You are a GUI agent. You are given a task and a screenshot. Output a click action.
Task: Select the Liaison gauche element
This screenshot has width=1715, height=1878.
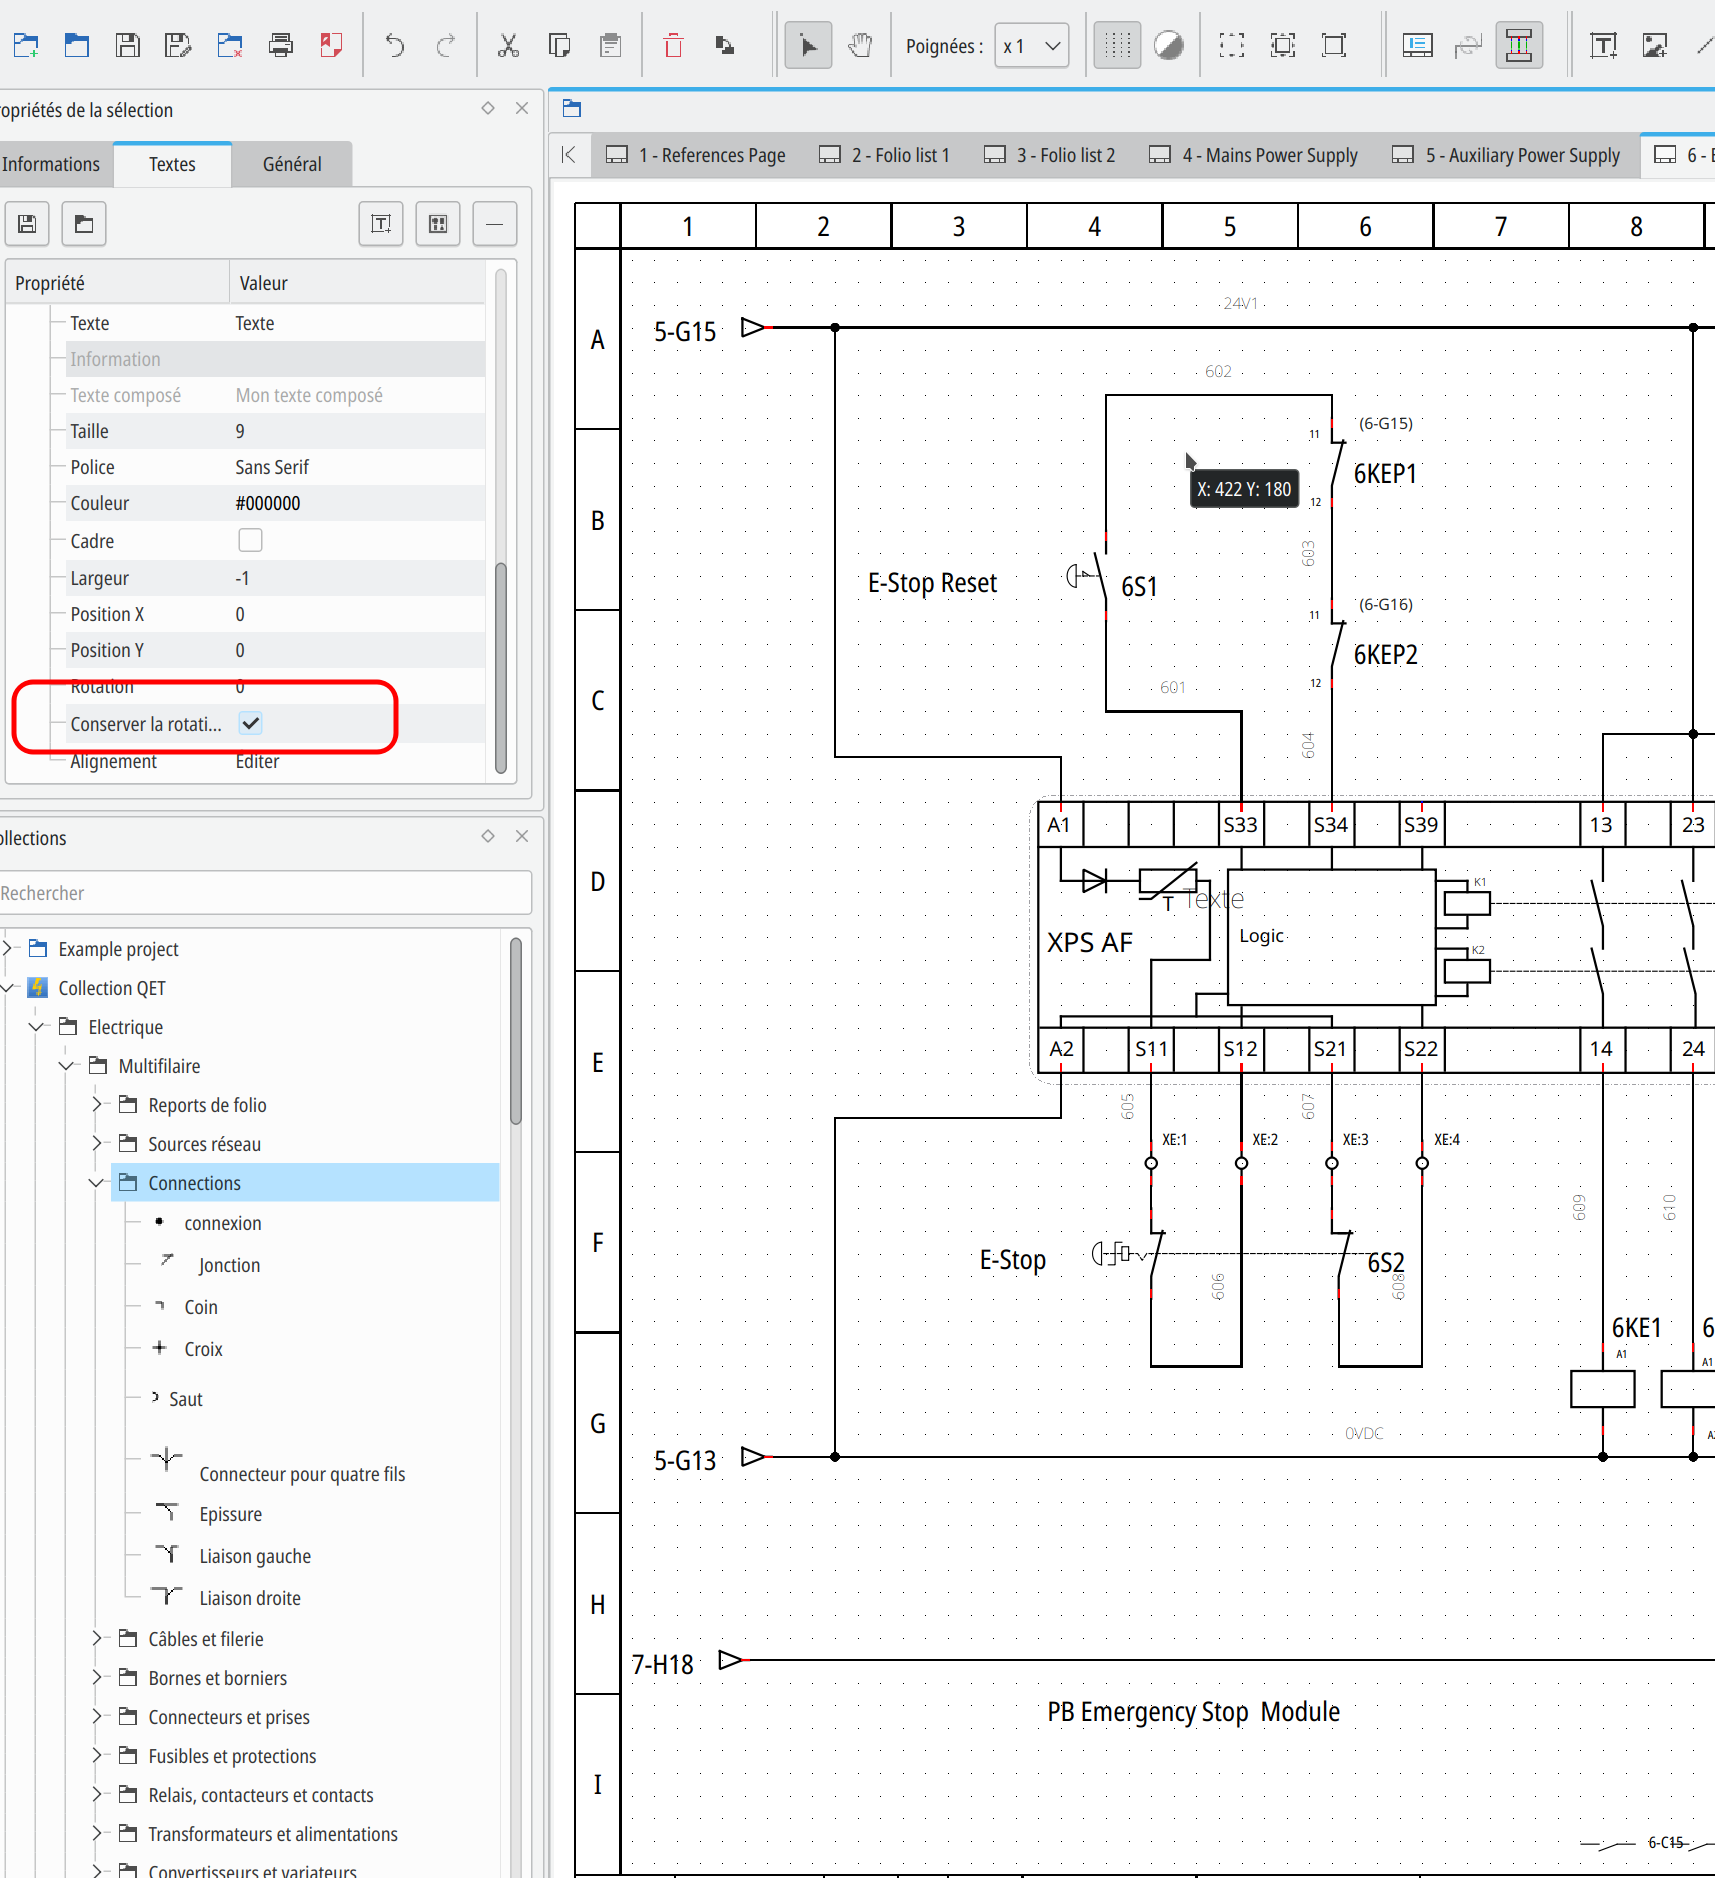click(255, 1556)
